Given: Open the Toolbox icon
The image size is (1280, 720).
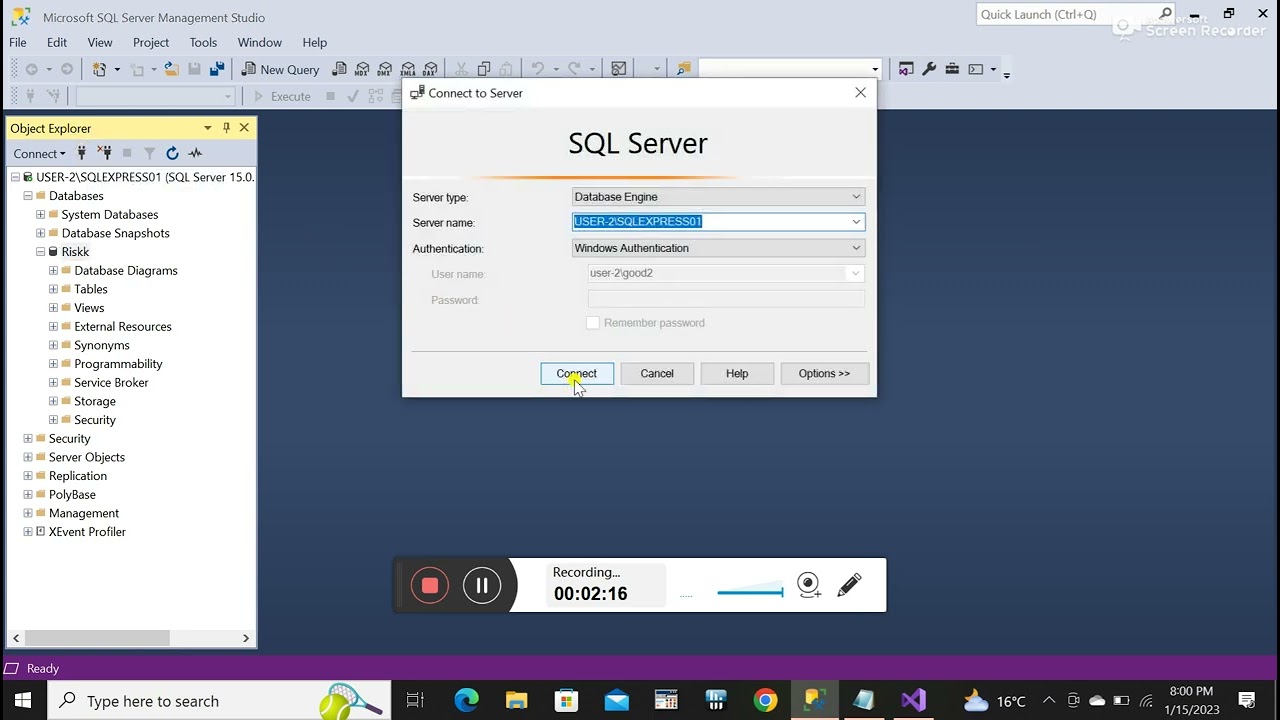Looking at the screenshot, I should [x=952, y=69].
